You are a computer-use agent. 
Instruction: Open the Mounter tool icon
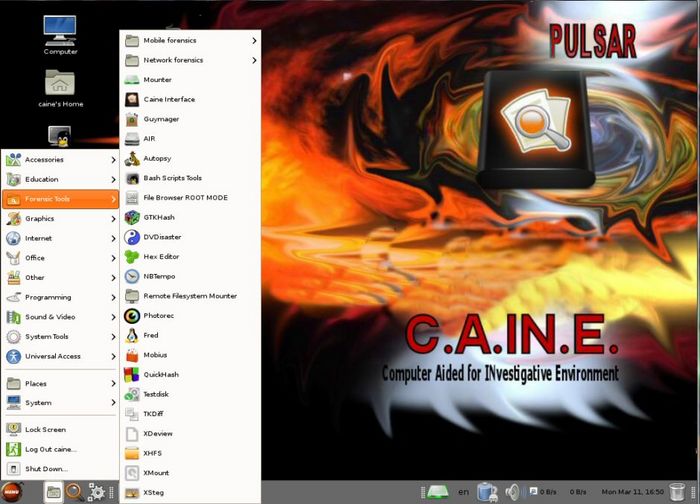(x=132, y=80)
